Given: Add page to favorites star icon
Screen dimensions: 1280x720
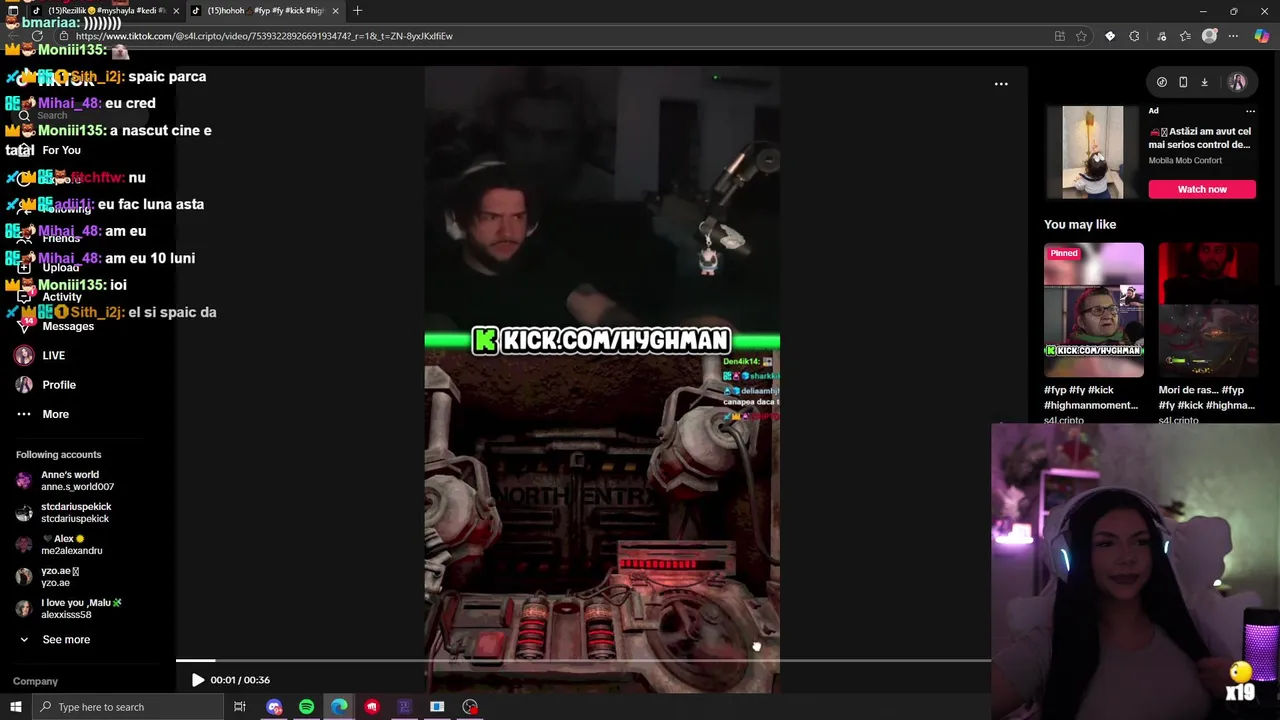Looking at the screenshot, I should 1081,36.
